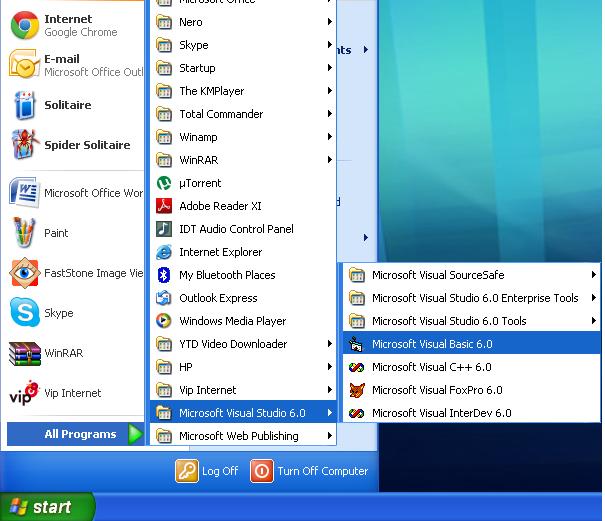Click All Programs label
Viewport: 605px width, 521px height.
(x=80, y=434)
